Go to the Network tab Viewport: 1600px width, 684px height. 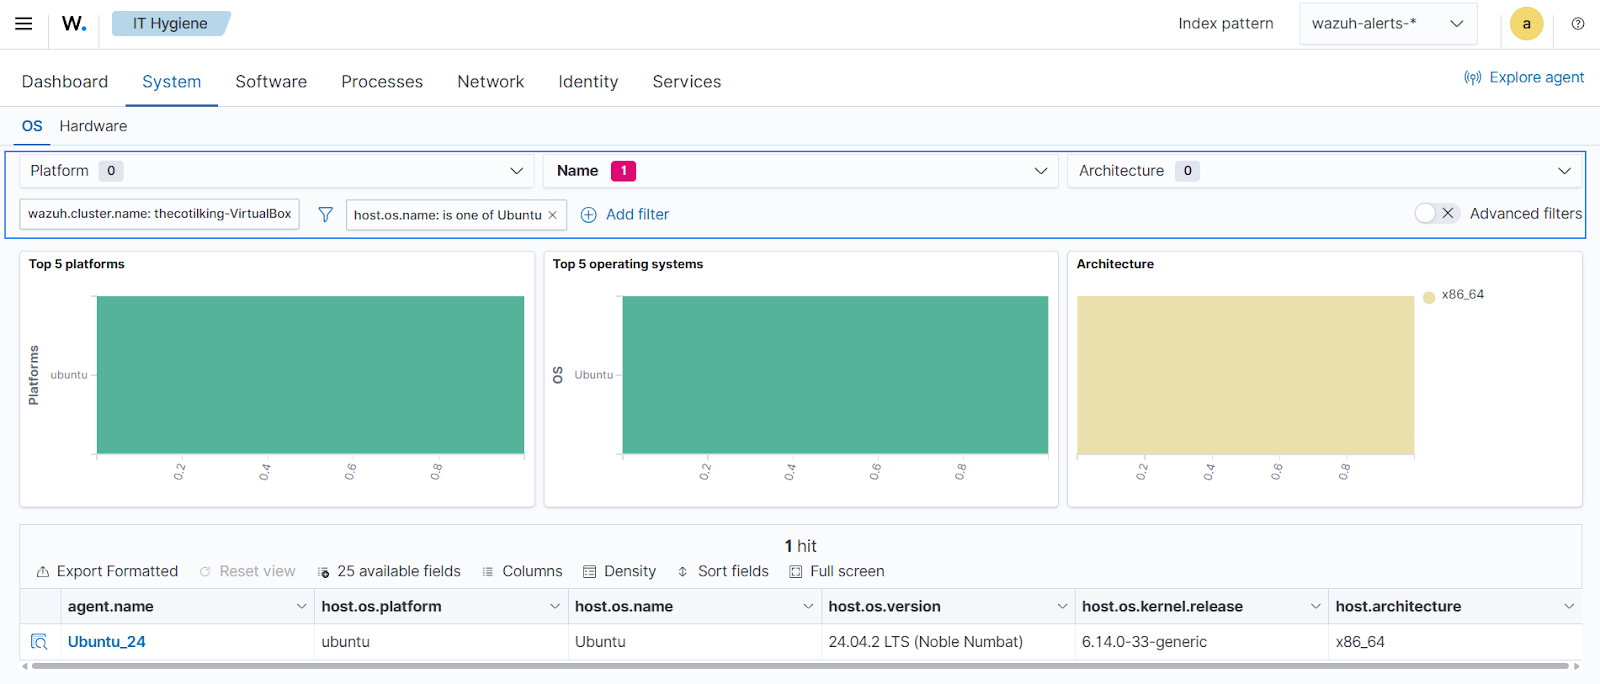(x=491, y=82)
